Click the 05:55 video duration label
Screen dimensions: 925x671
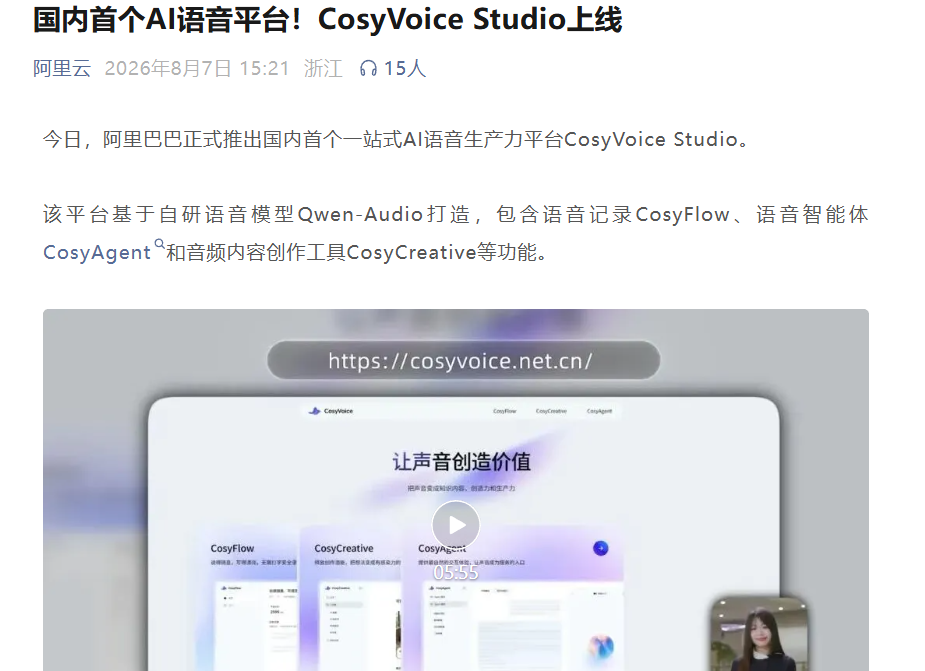(x=456, y=572)
